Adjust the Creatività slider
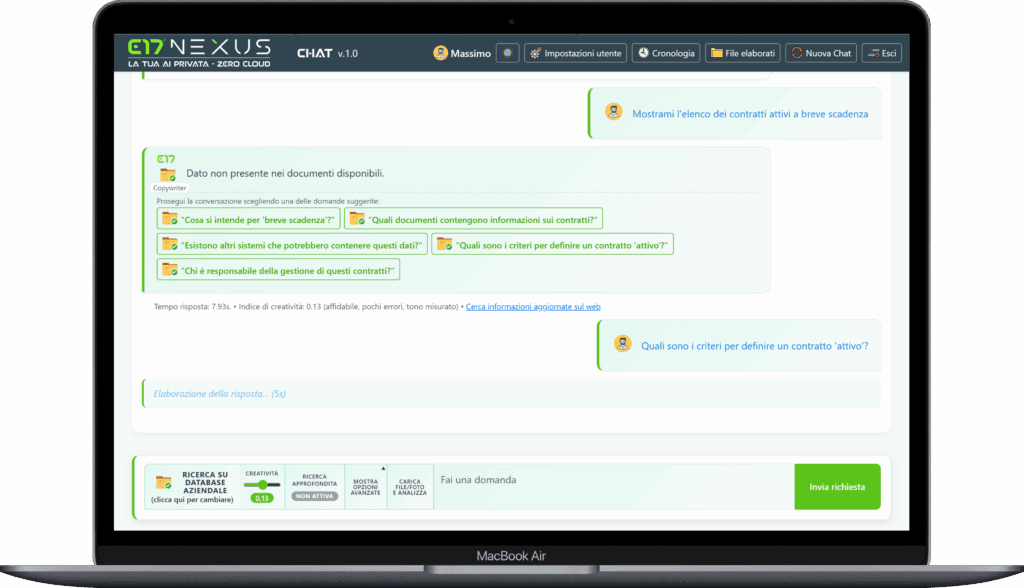Screen dimensions: 1024x588 [x=262, y=483]
